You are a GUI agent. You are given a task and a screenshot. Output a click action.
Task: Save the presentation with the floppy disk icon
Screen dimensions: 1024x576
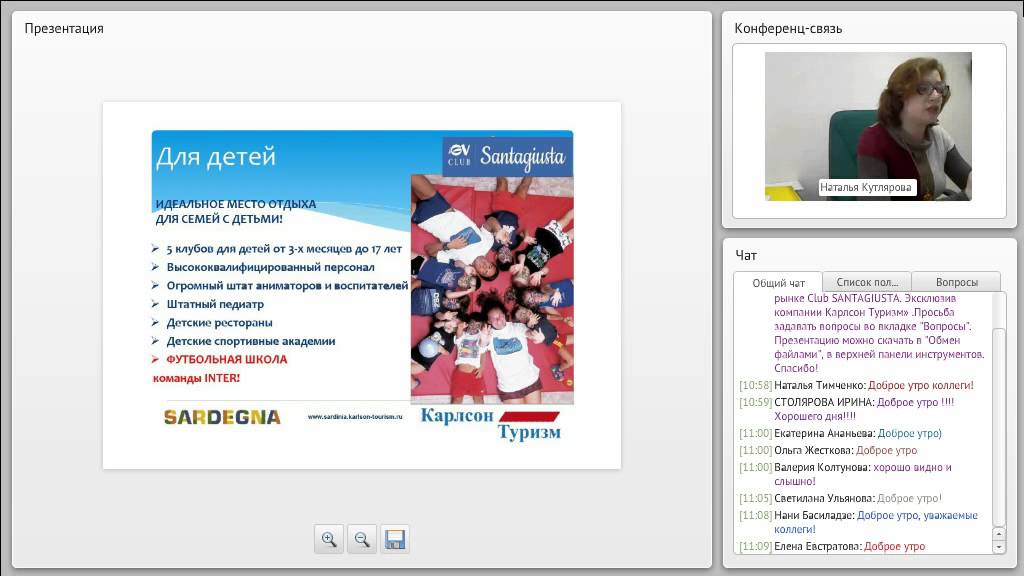tap(395, 539)
